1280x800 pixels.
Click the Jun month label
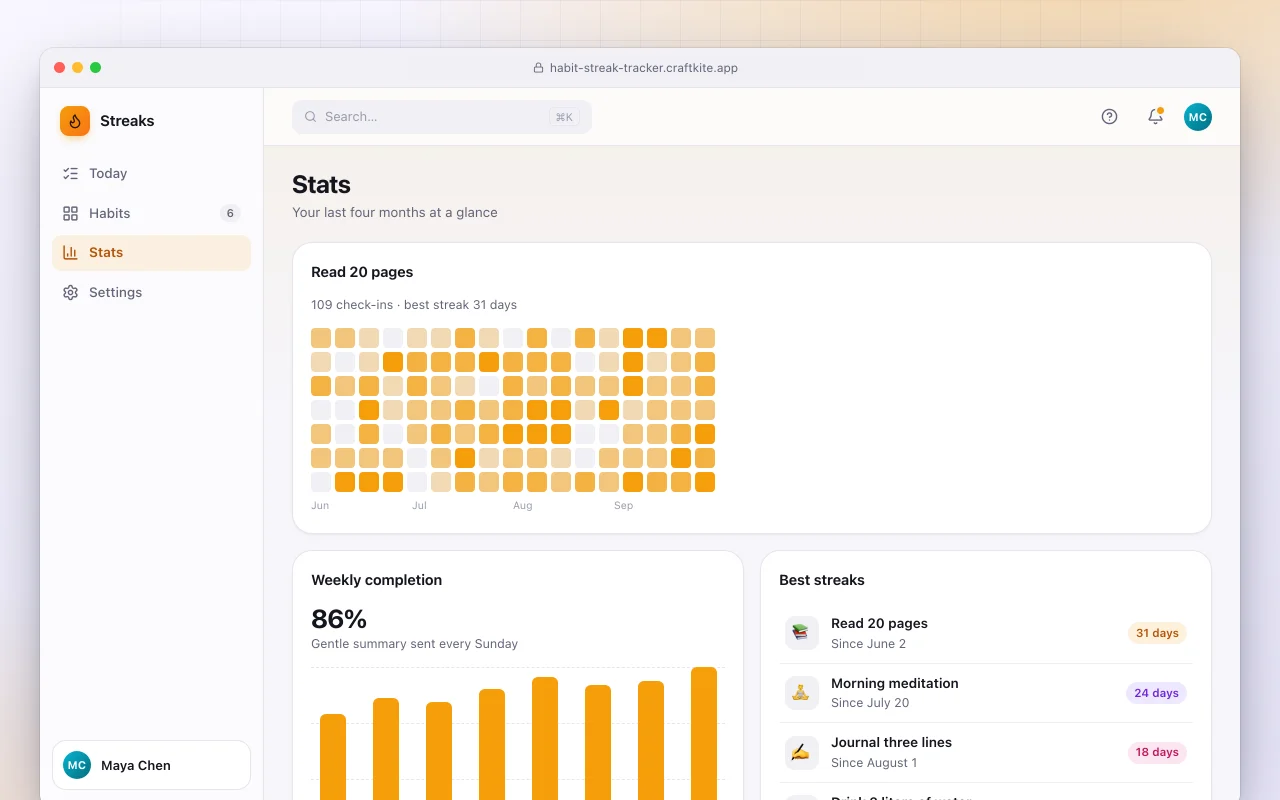(x=320, y=506)
